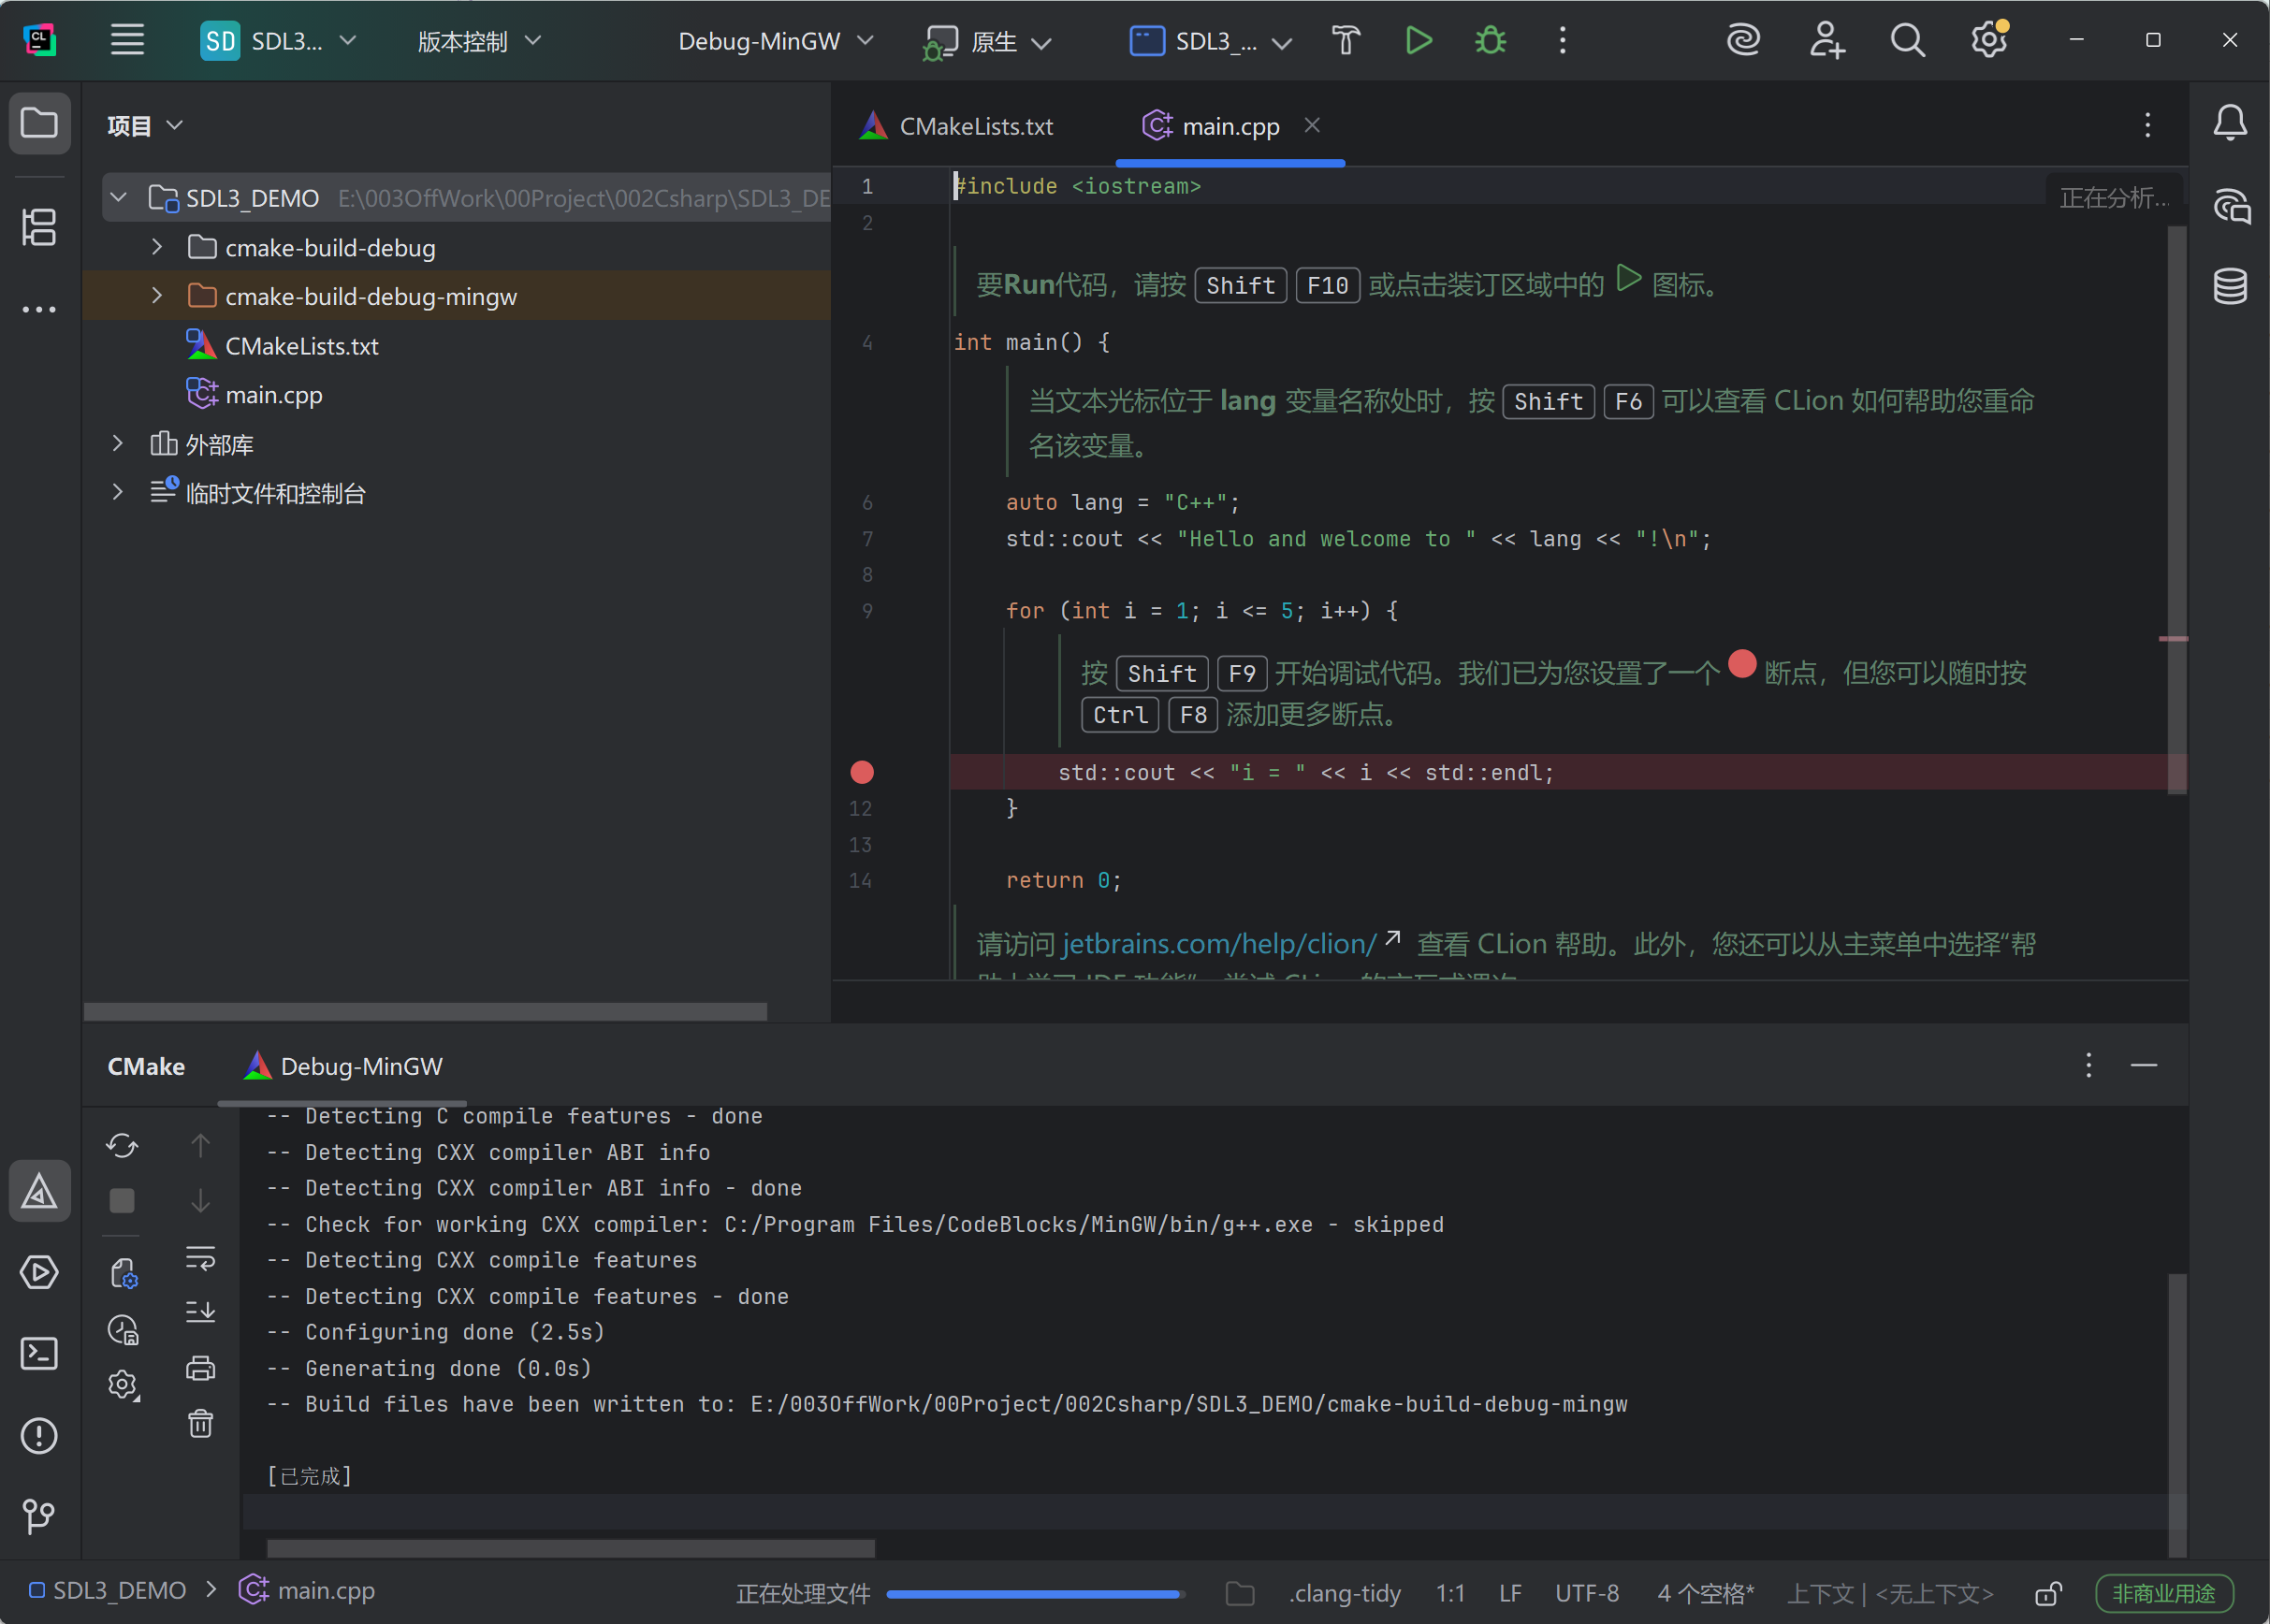Click the green Run button
2270x1624 pixels.
pos(1418,41)
